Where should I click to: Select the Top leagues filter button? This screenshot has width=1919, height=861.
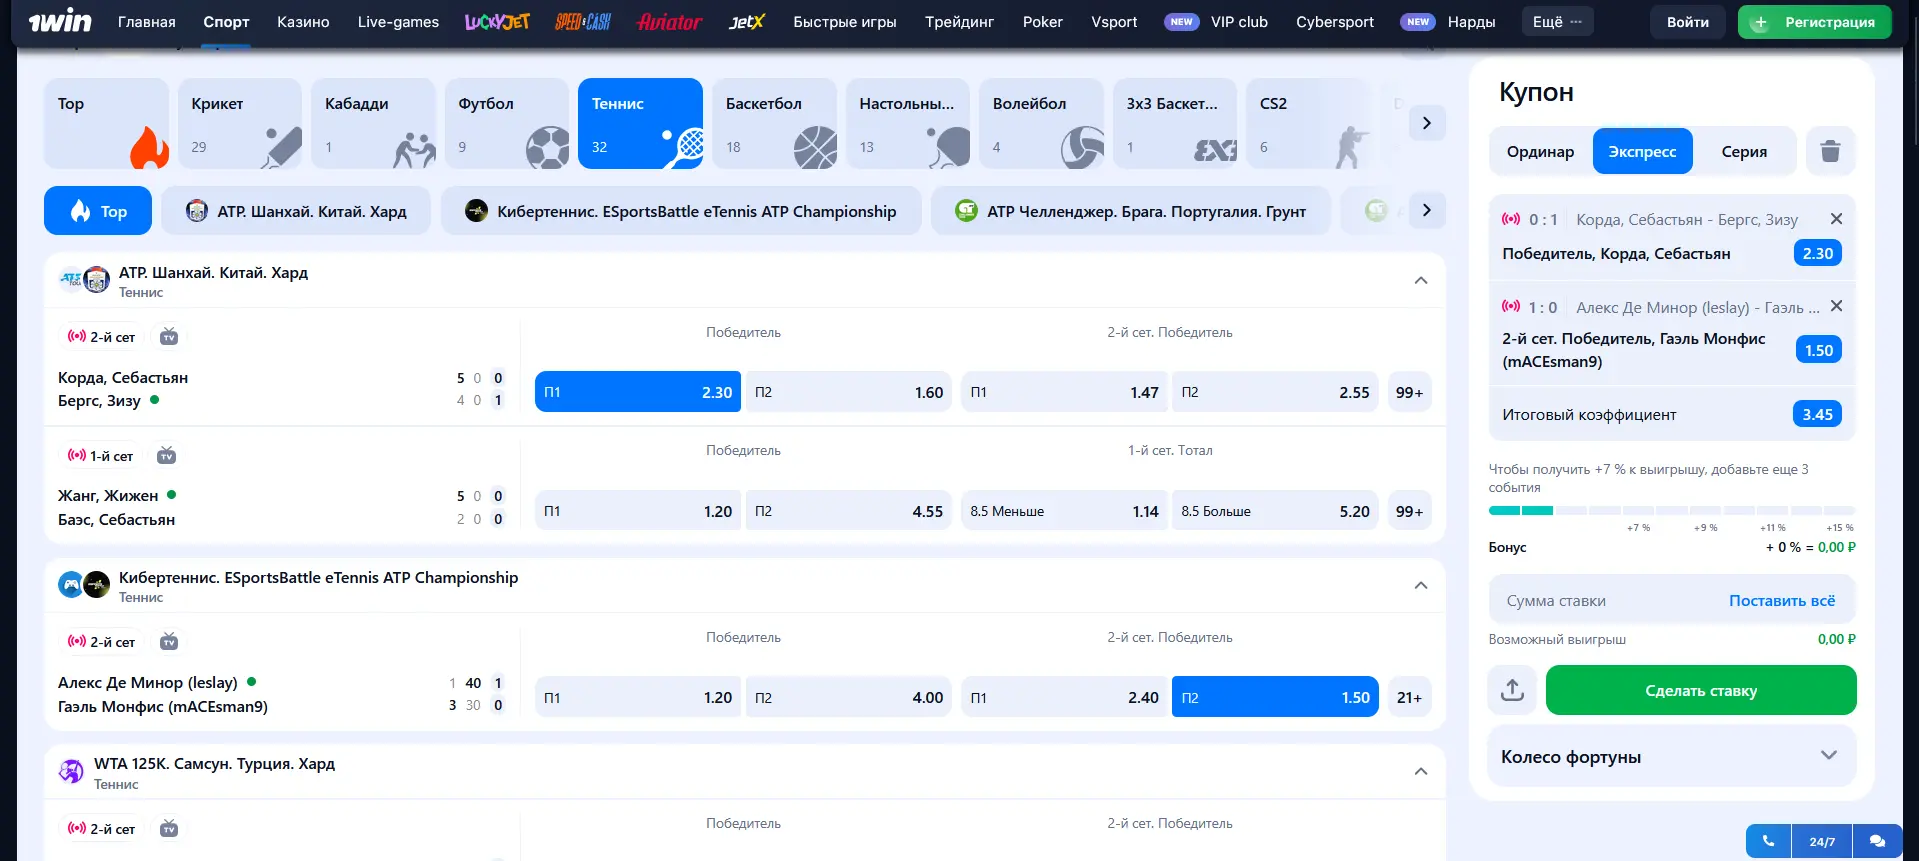tap(98, 211)
